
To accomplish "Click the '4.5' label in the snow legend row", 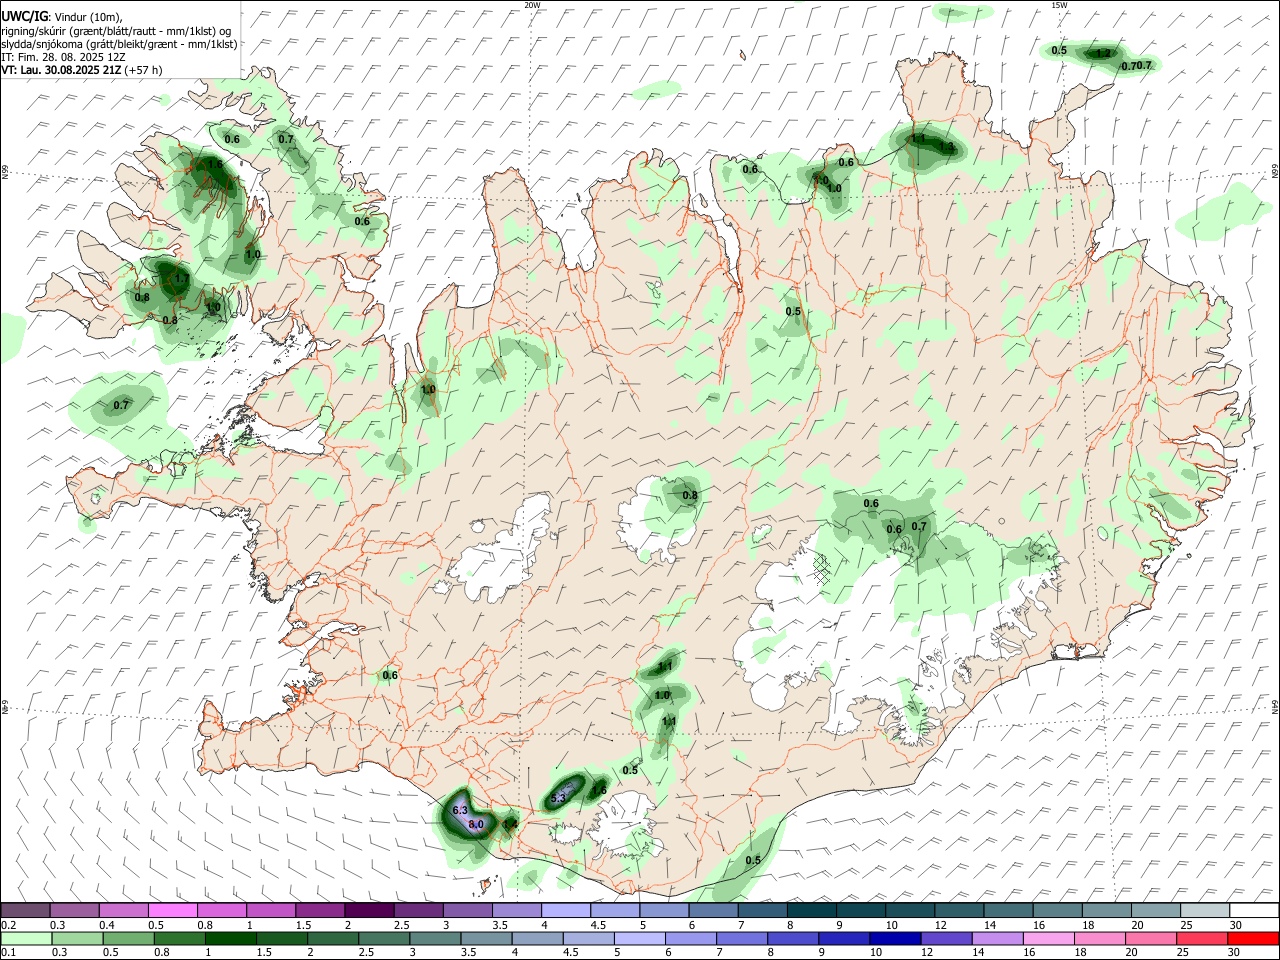I will (598, 925).
